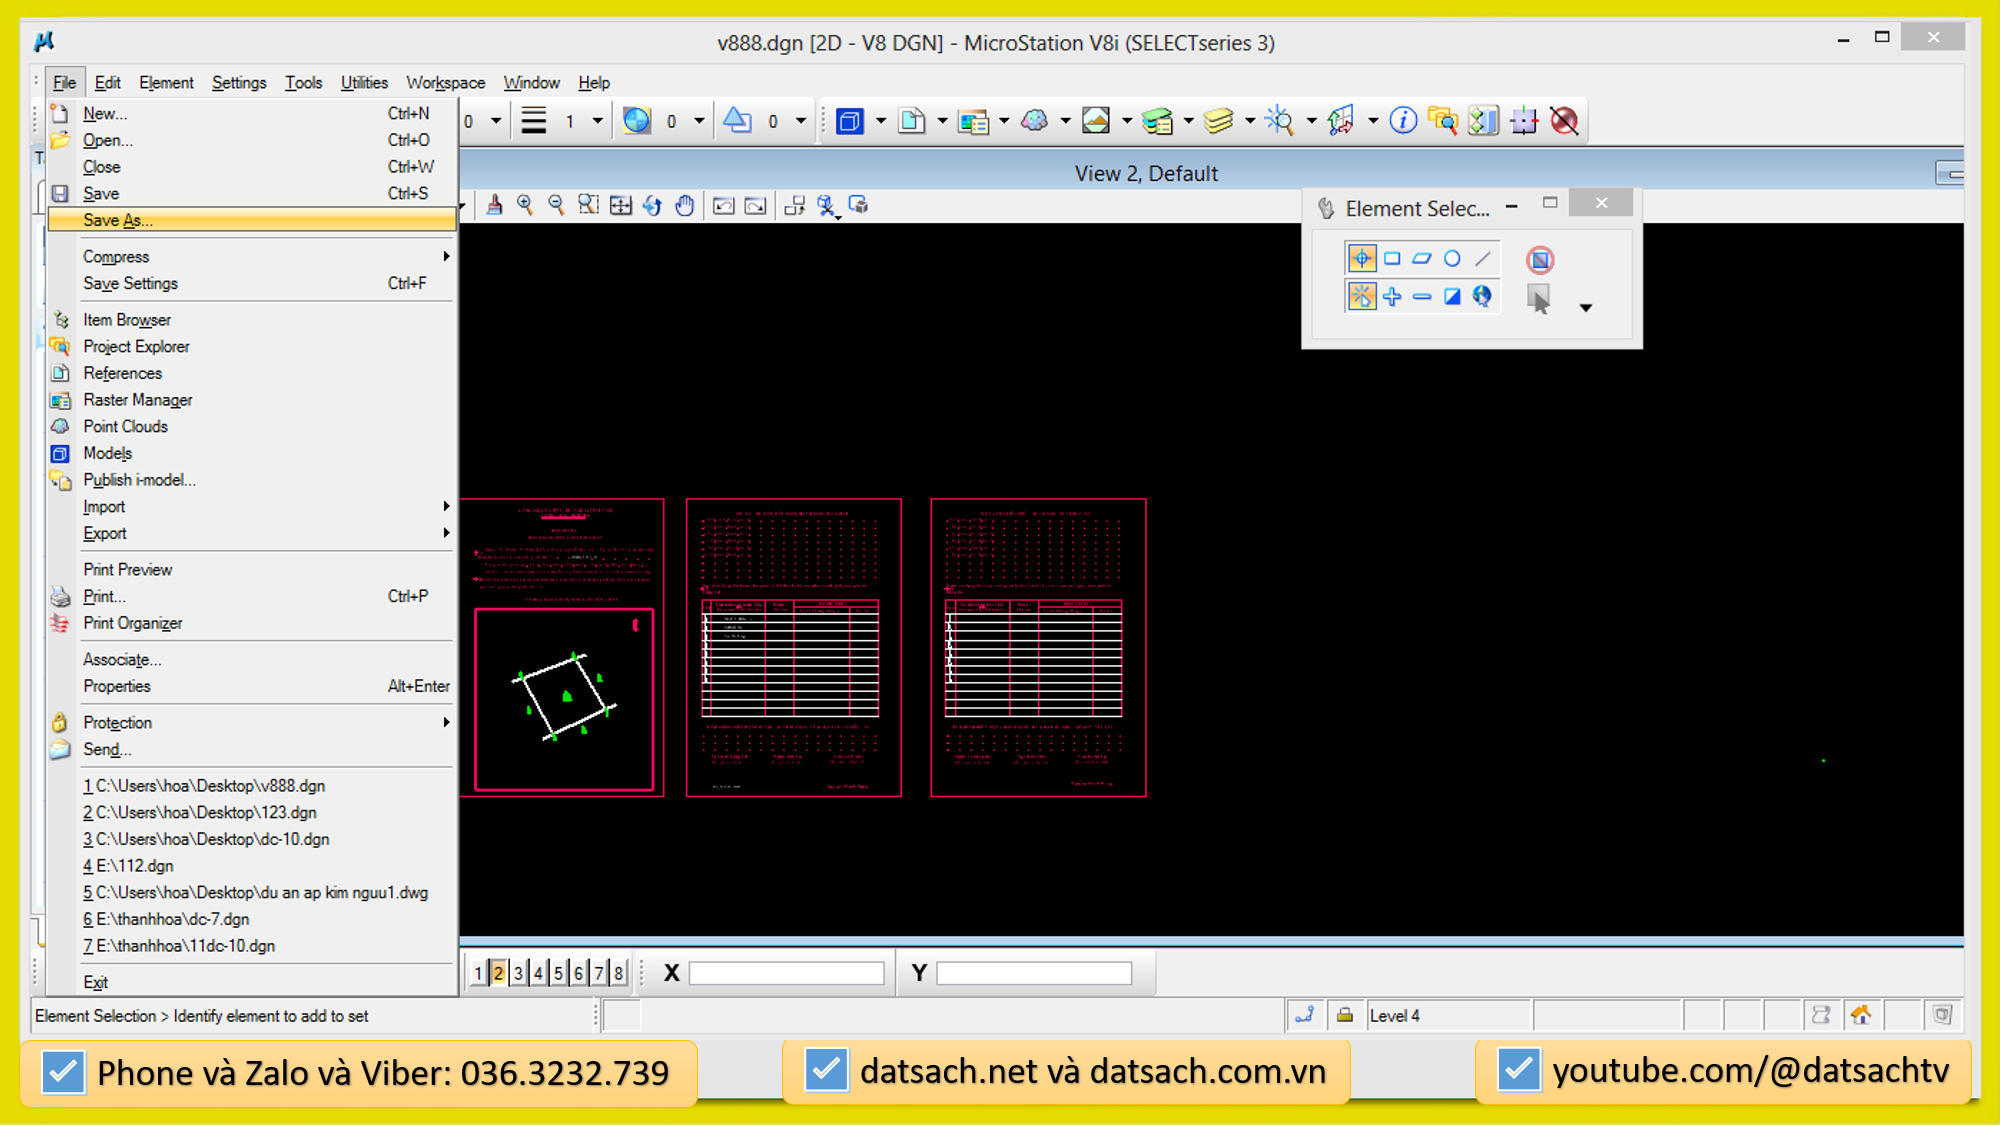2000x1125 pixels.
Task: Choose Save As from File menu
Action: [x=118, y=221]
